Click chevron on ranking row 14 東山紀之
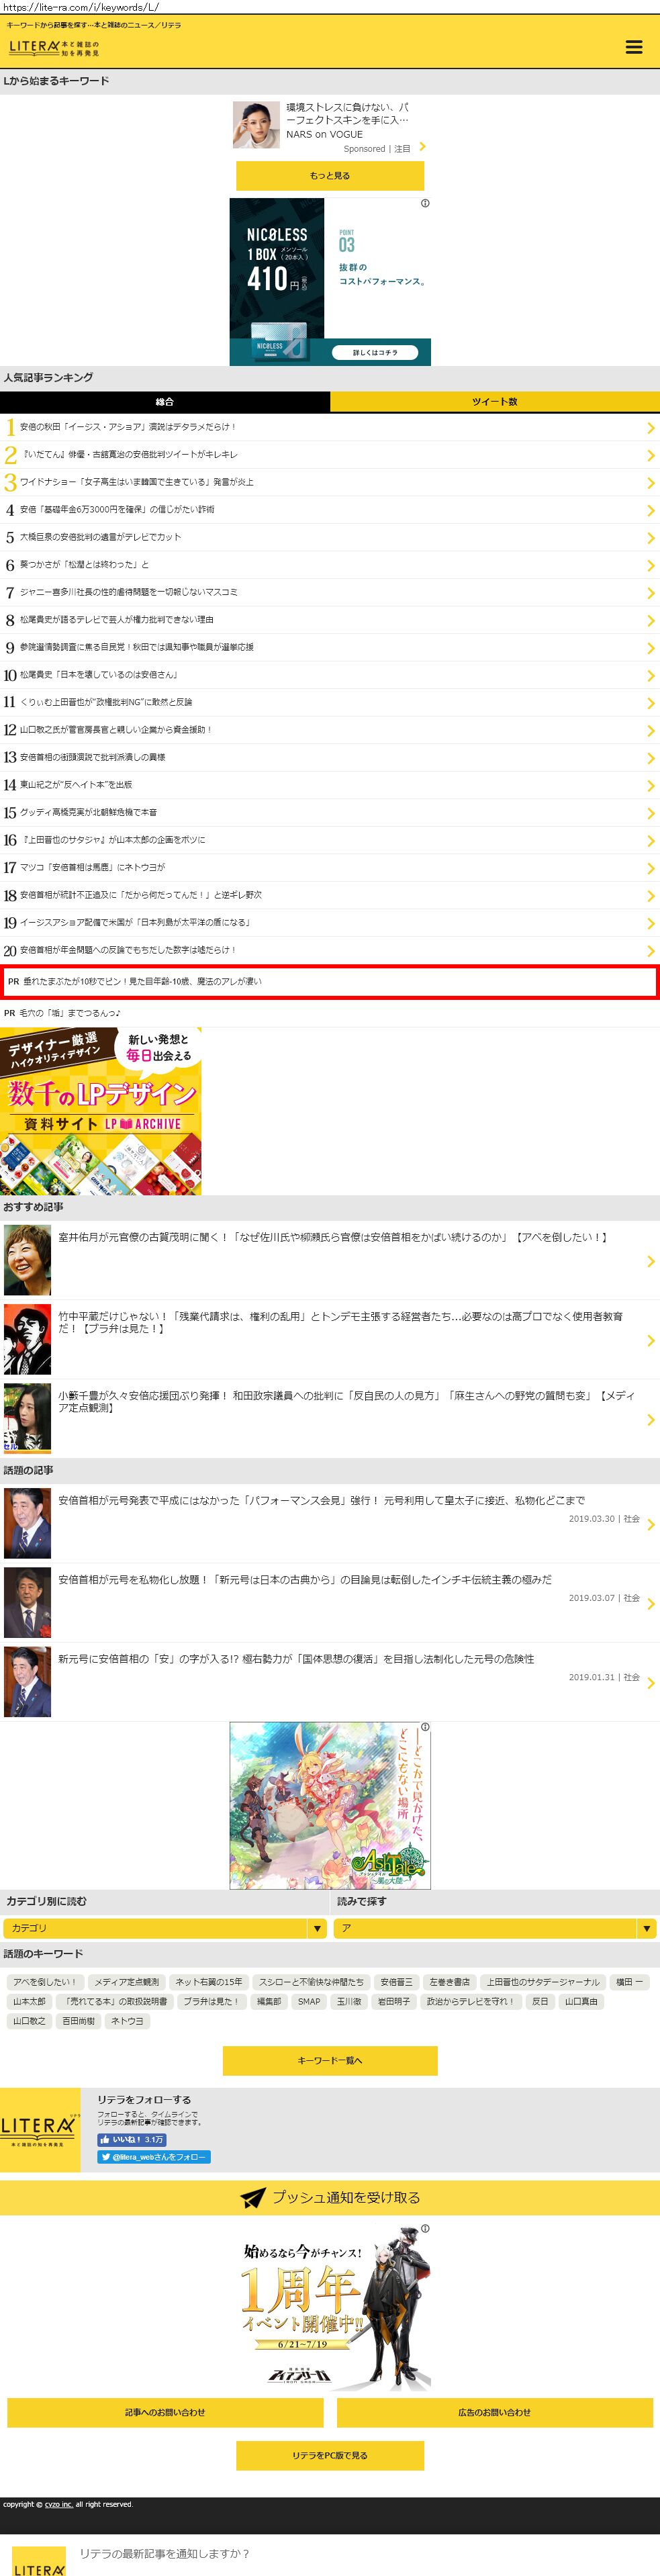This screenshot has height=2576, width=660. click(651, 785)
